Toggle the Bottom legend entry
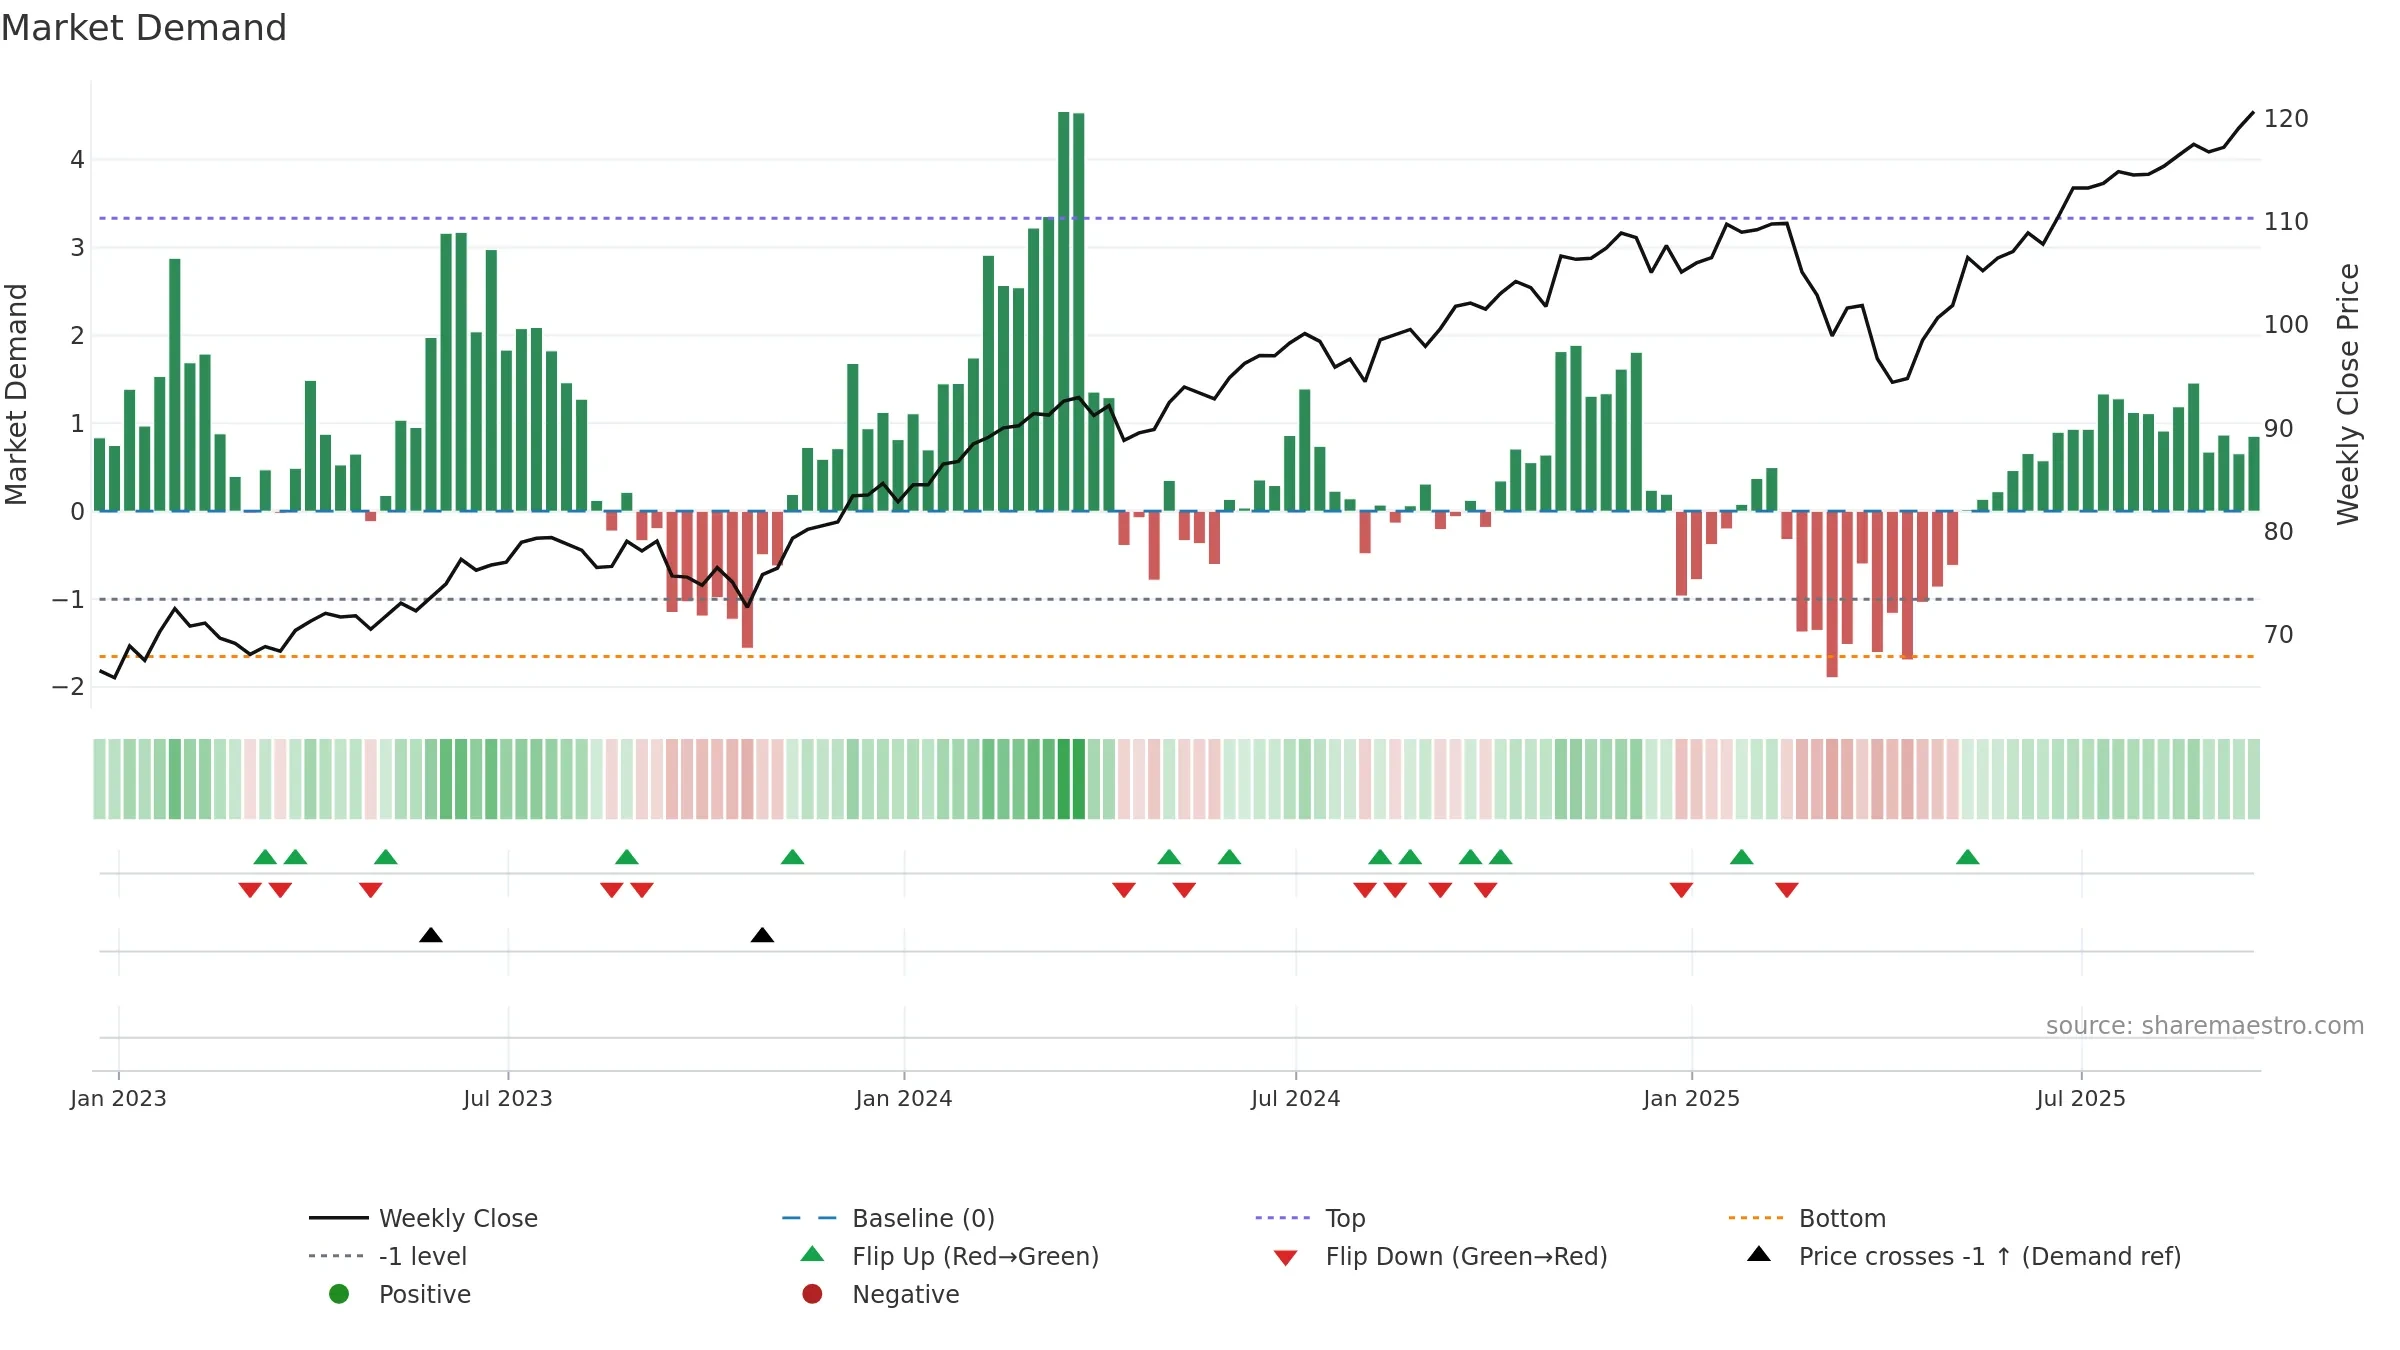 pyautogui.click(x=1807, y=1218)
